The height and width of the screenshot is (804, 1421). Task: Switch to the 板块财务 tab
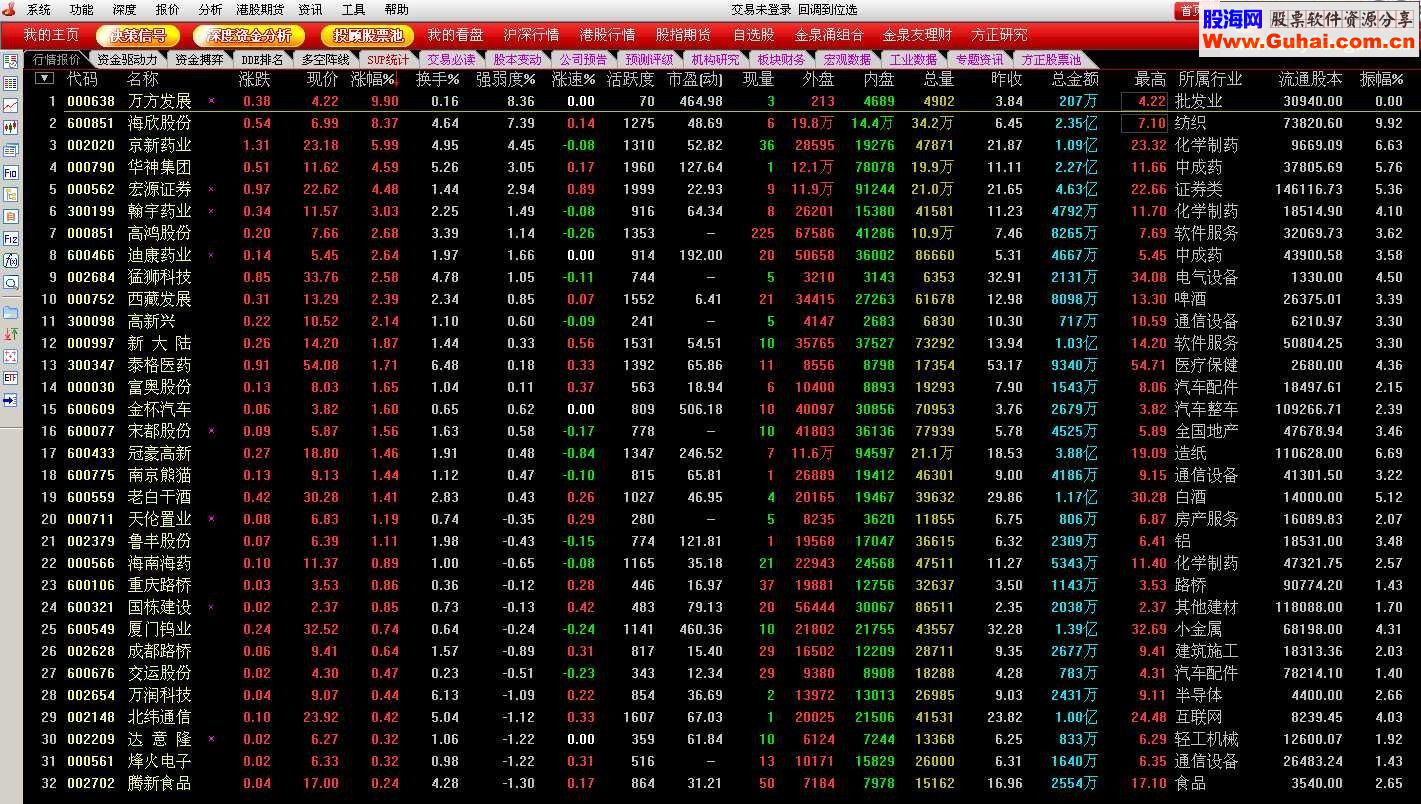tap(781, 60)
